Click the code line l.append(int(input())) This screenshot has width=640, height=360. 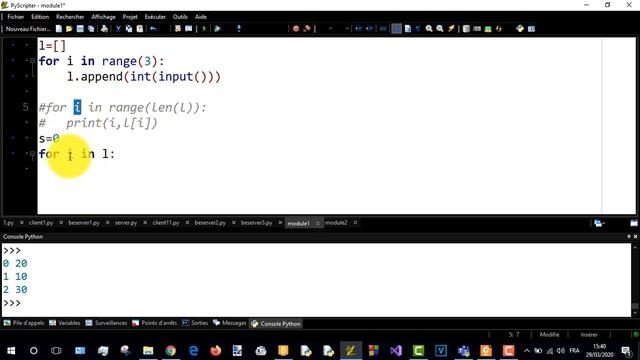(144, 77)
